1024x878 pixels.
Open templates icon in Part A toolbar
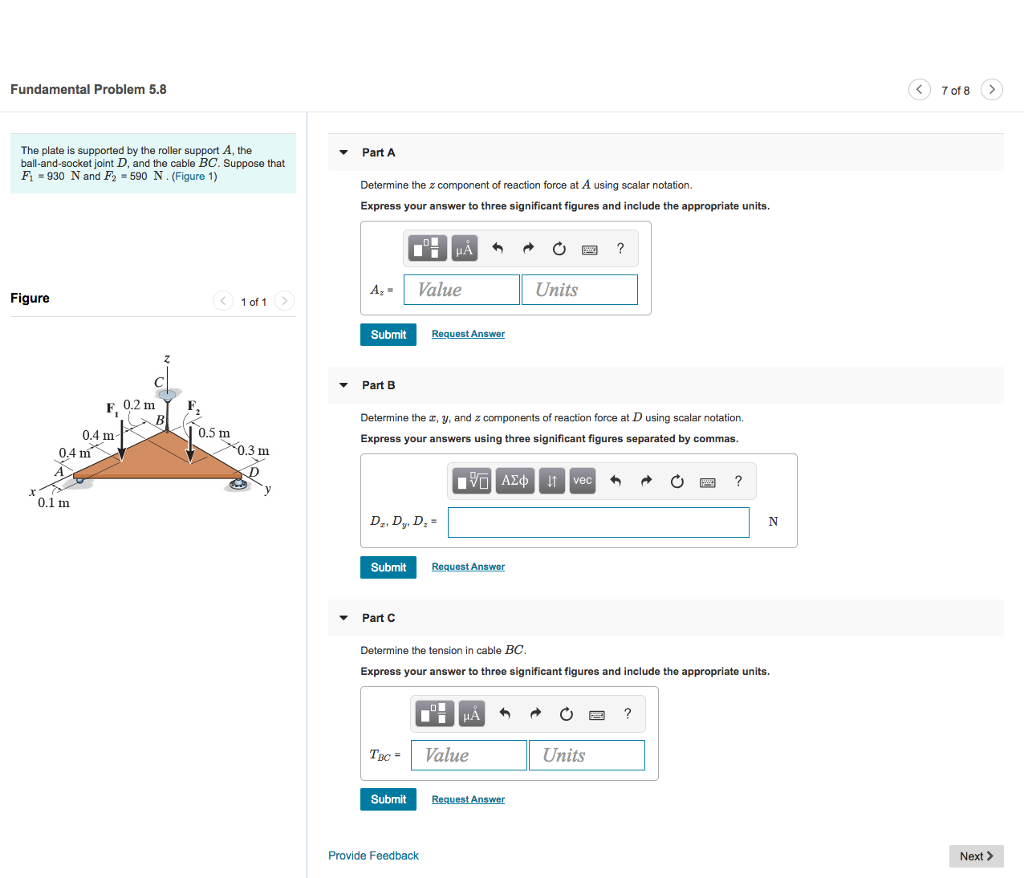[x=427, y=248]
